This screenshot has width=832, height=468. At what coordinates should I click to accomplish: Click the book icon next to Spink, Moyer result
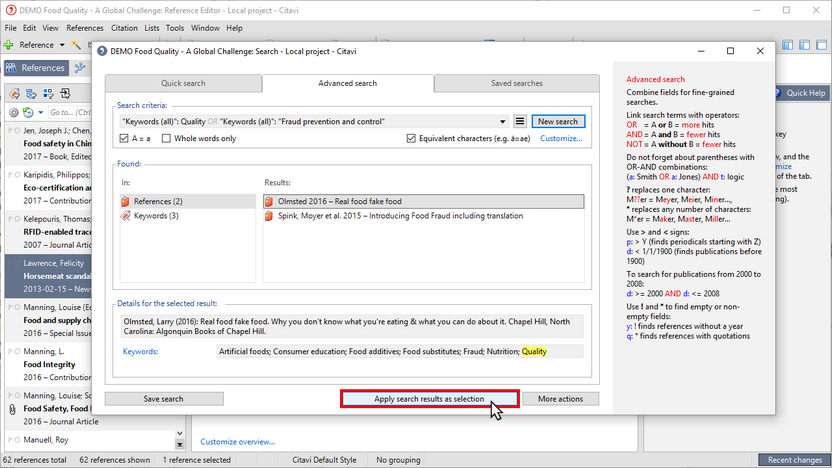[x=269, y=216]
